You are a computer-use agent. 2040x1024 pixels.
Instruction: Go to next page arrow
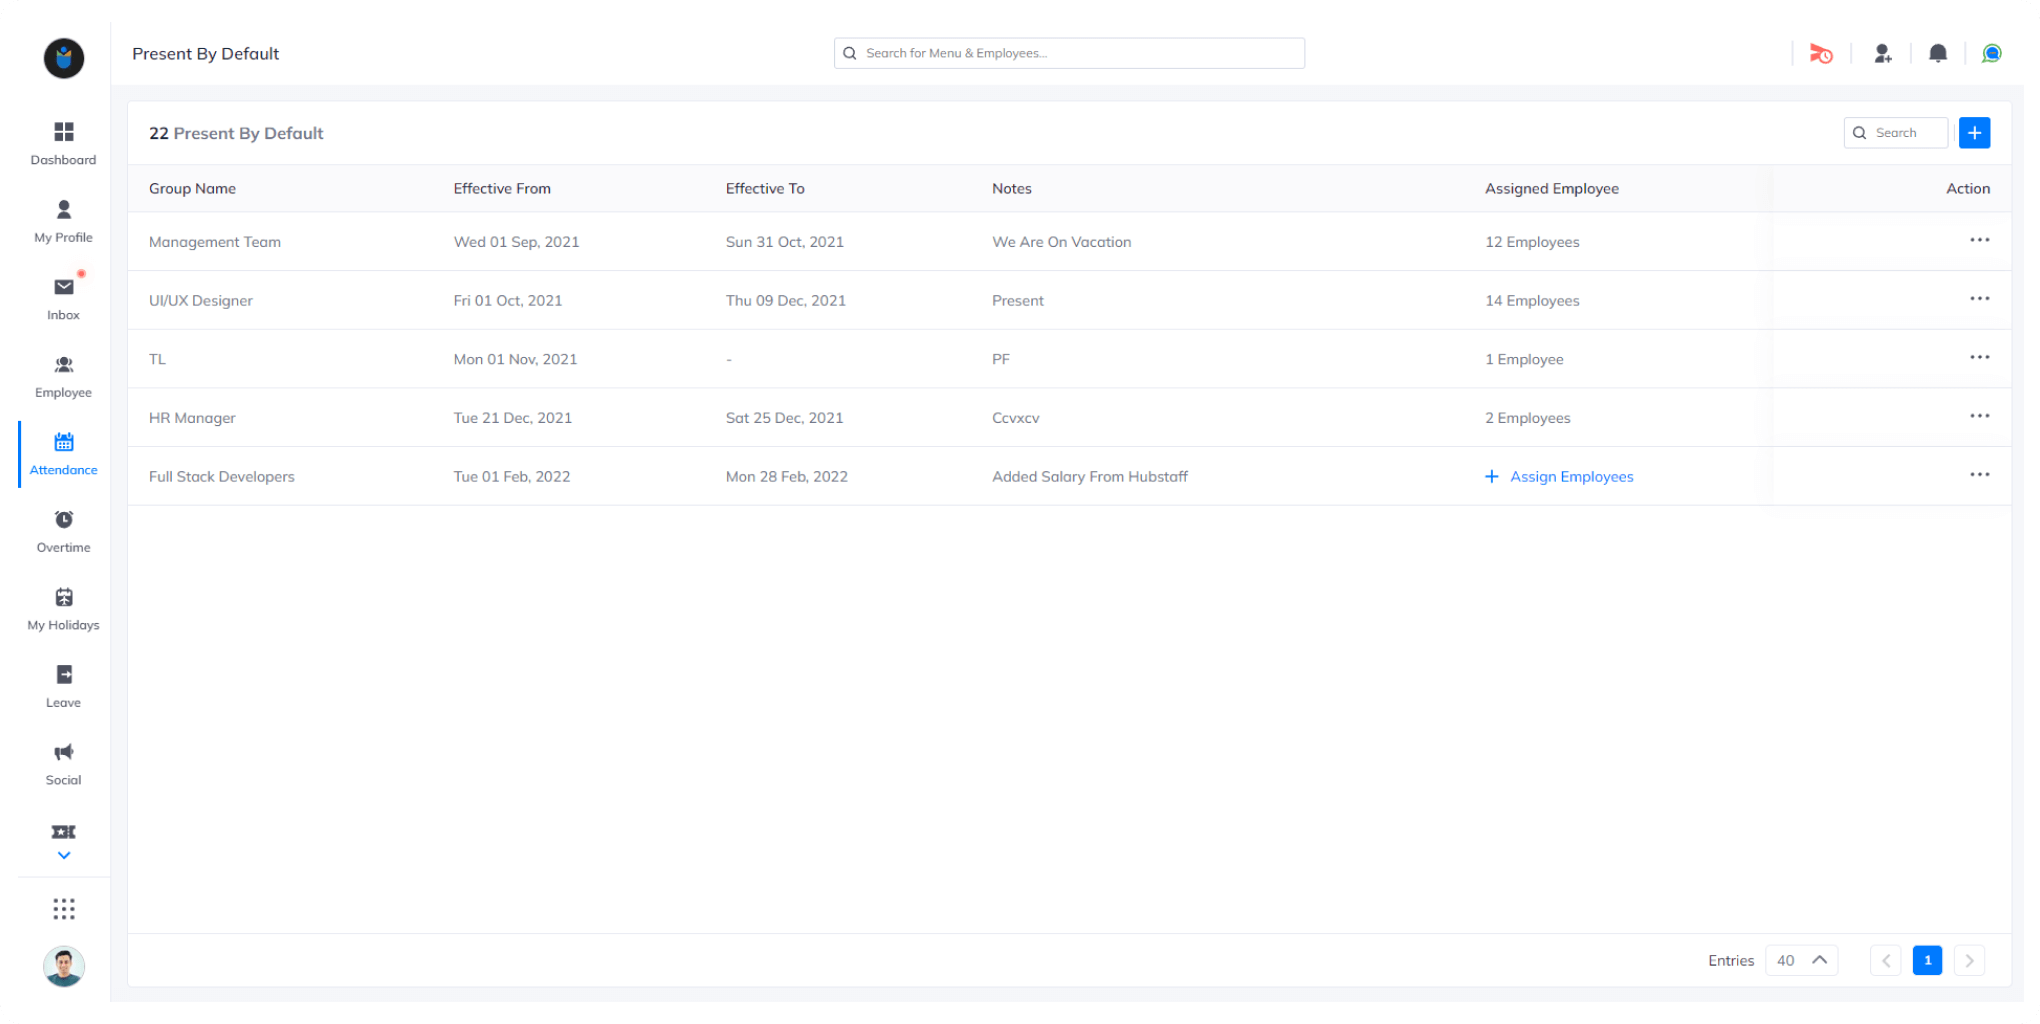click(1969, 960)
